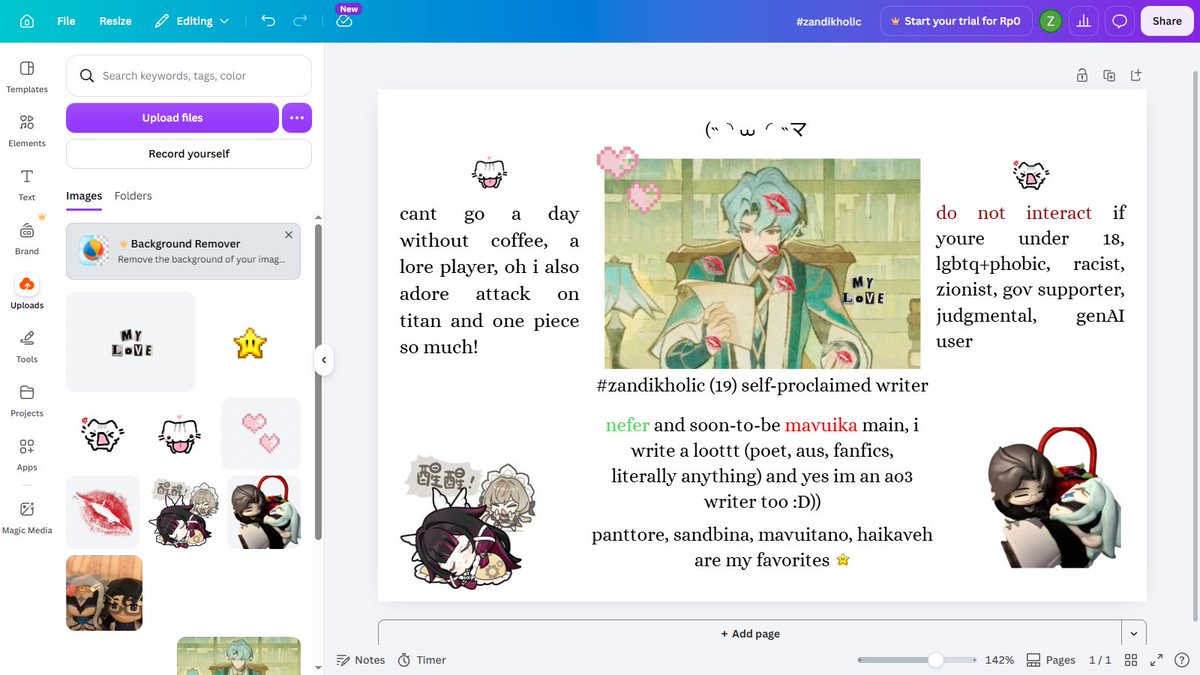Open the Magic Media panel
Screen dimensions: 1200x675
point(27,516)
